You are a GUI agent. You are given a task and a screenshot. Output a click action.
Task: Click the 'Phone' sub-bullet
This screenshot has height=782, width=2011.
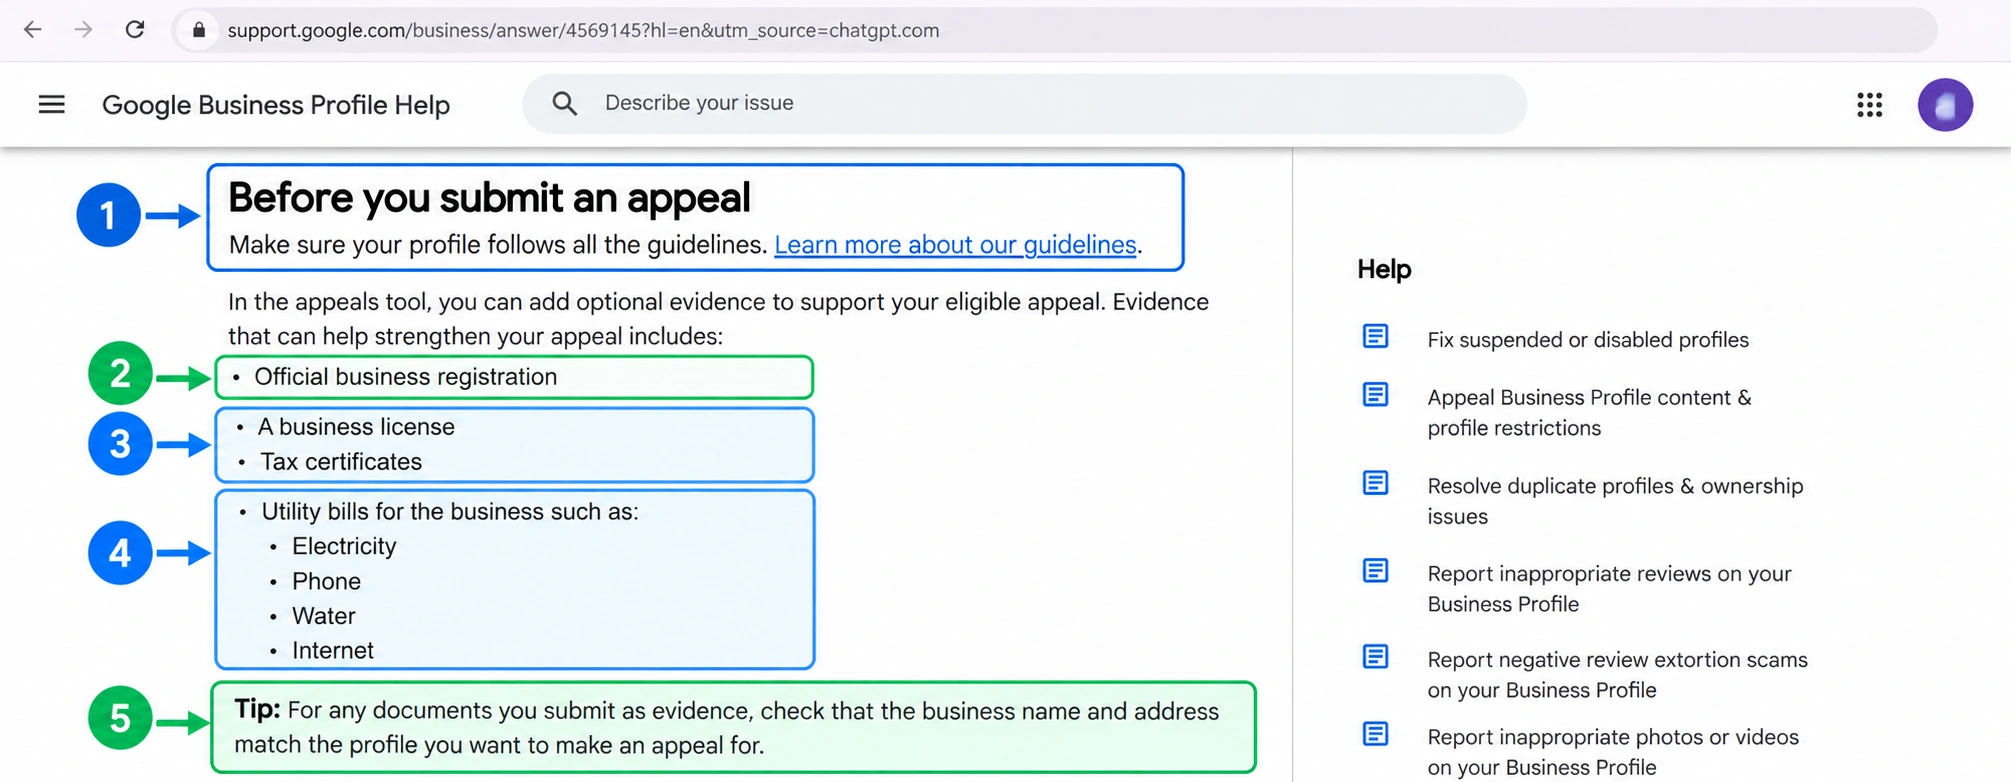click(326, 581)
